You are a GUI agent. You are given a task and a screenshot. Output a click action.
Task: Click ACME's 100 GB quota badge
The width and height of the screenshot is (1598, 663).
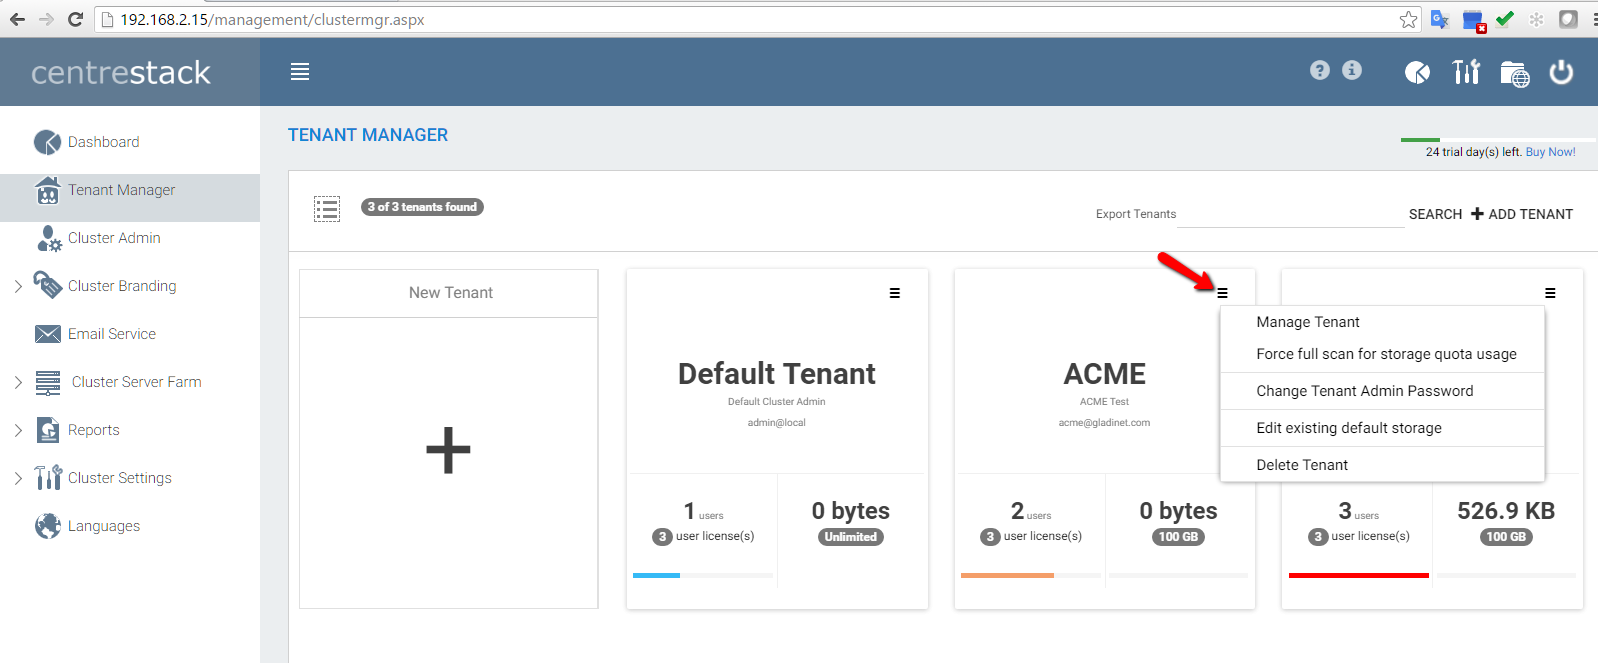[x=1178, y=537]
